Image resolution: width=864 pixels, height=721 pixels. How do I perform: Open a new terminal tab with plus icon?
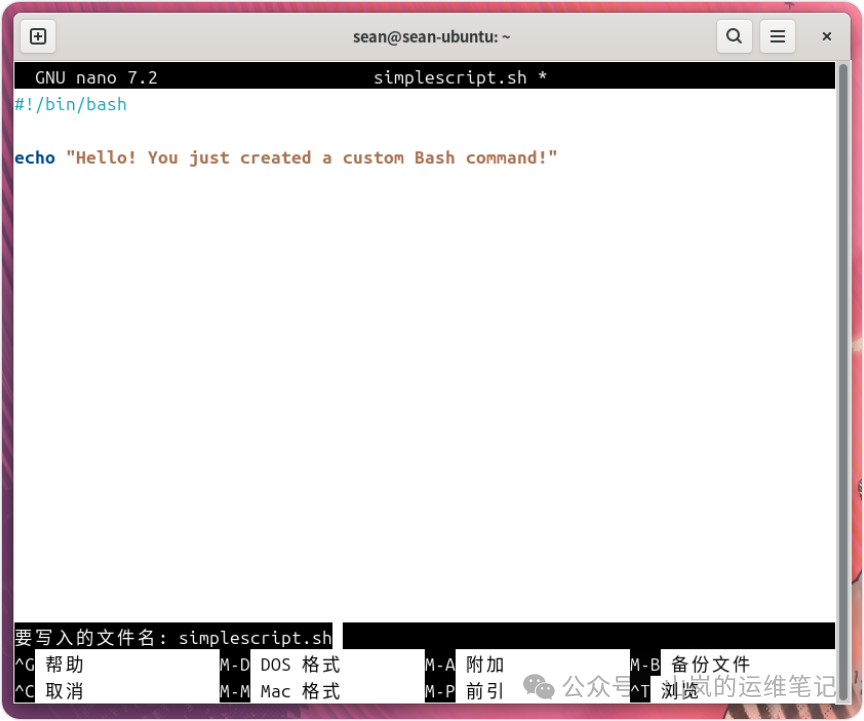coord(37,36)
